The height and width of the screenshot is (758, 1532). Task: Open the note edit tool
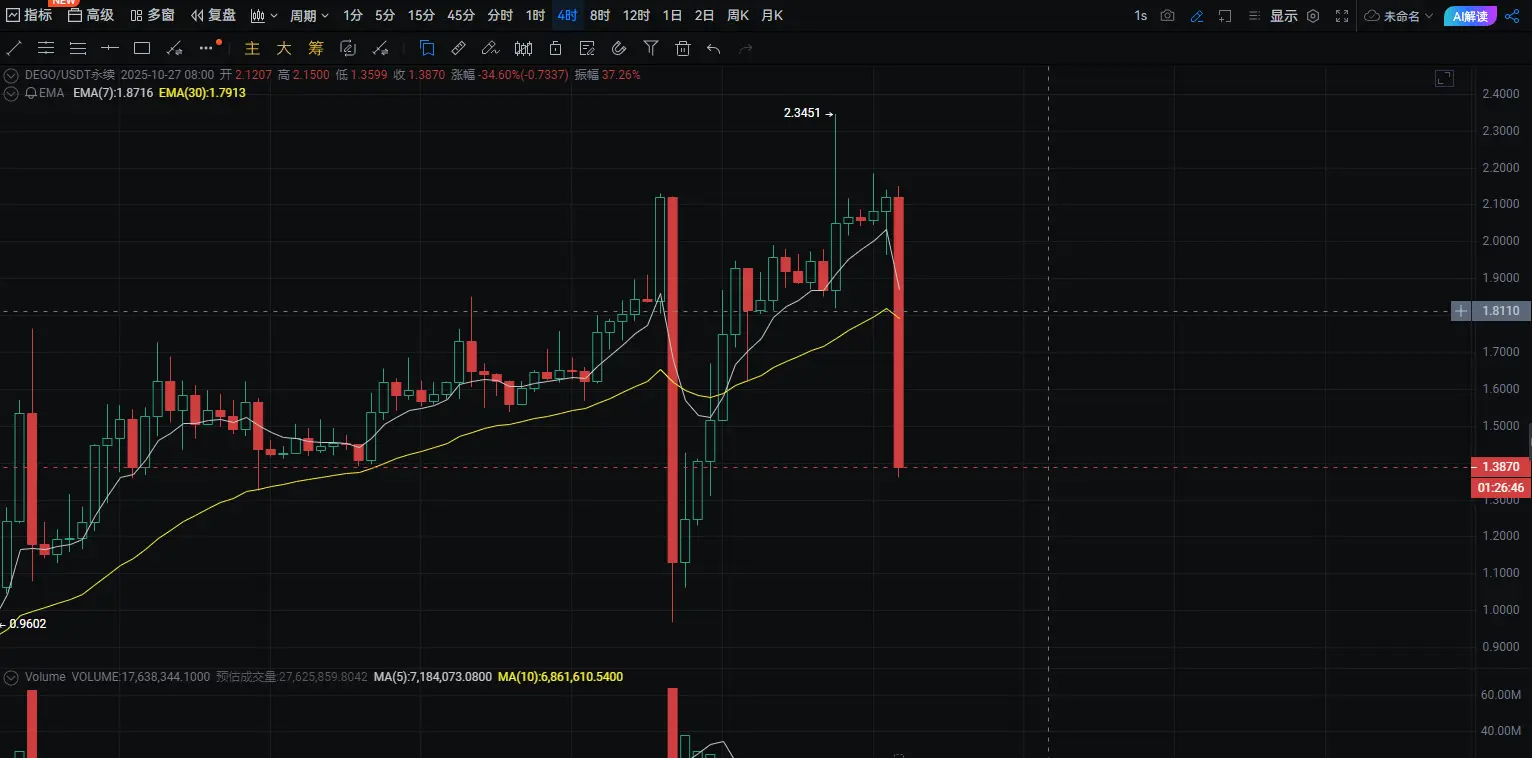587,47
